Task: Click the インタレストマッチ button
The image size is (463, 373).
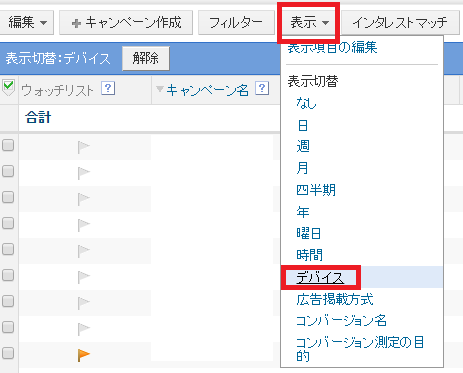Action: [400, 22]
